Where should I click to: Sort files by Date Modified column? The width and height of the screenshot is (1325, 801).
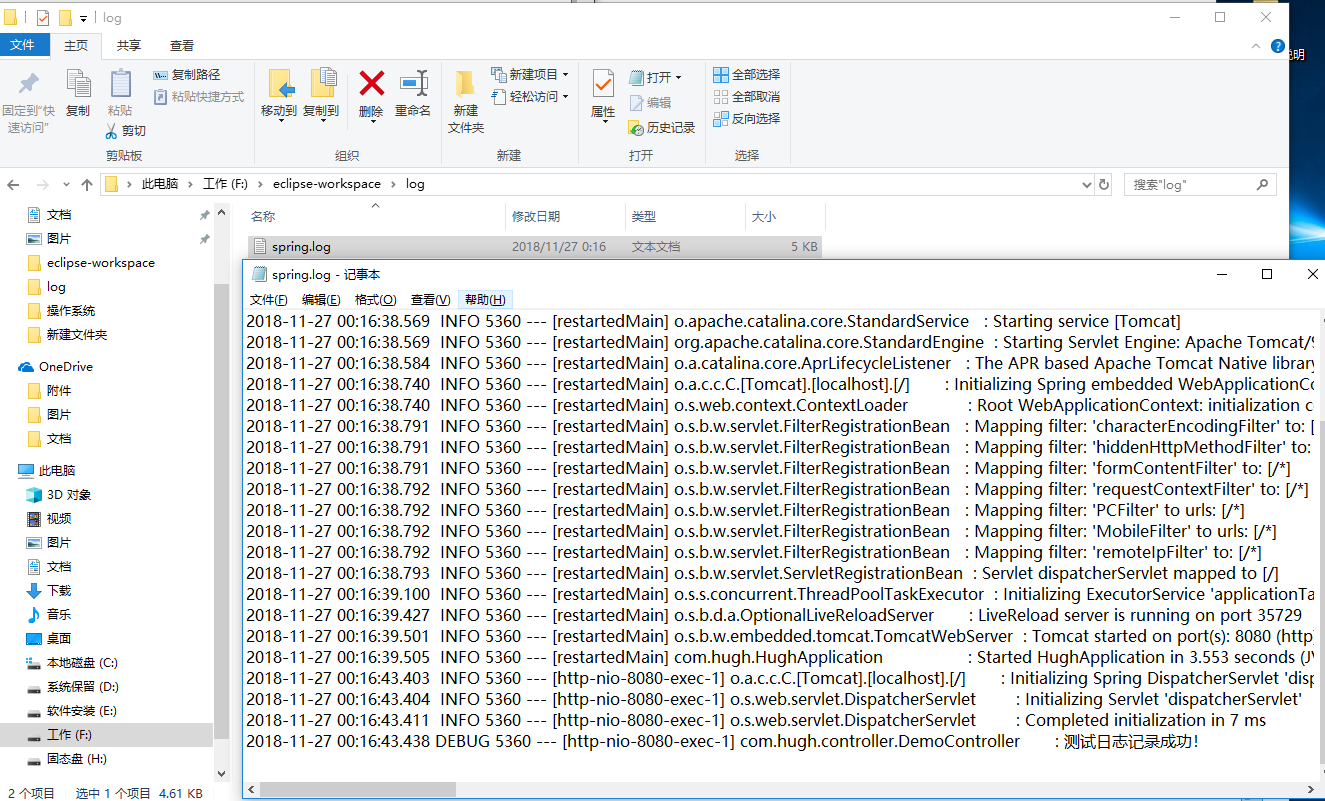(x=566, y=217)
